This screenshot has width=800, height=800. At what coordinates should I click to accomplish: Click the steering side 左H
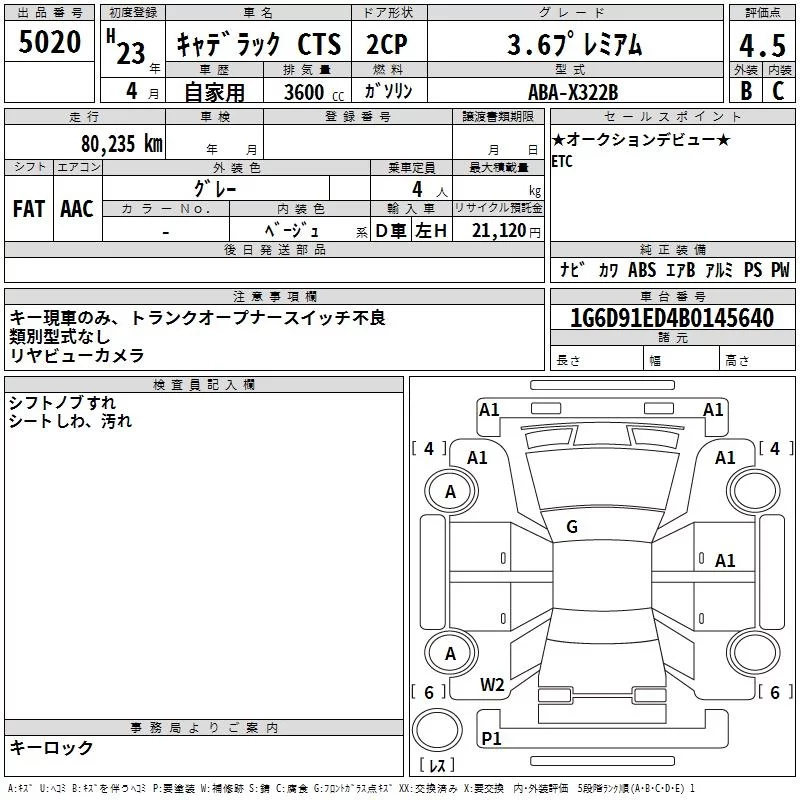[431, 231]
